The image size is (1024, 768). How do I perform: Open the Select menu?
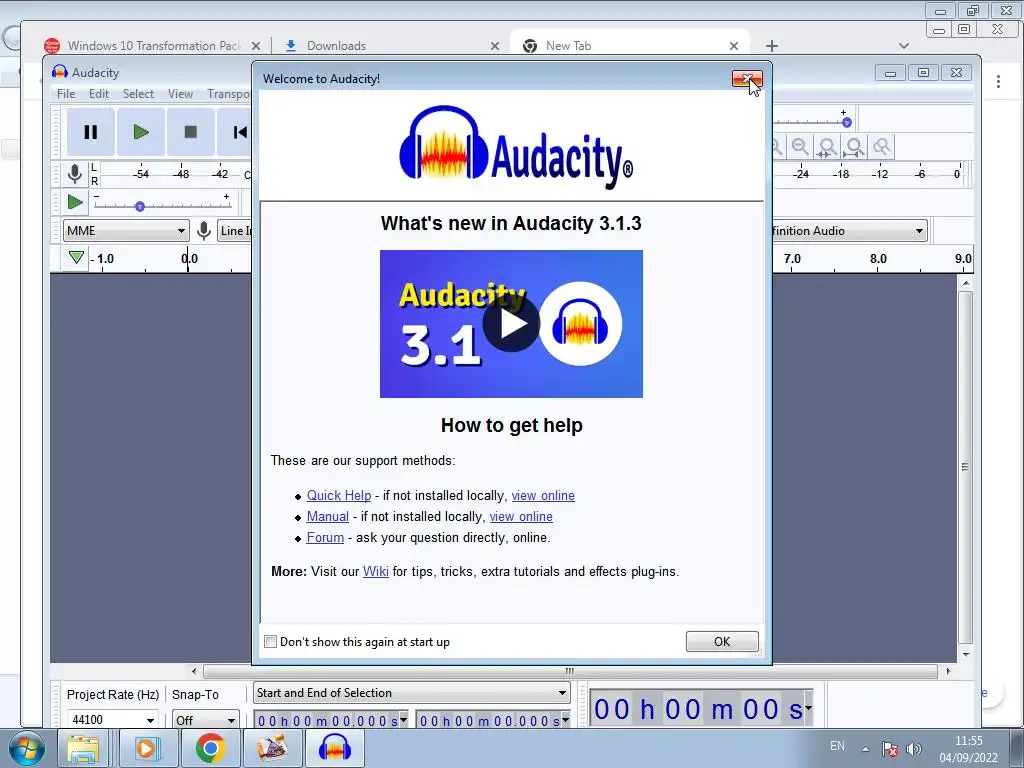tap(138, 94)
